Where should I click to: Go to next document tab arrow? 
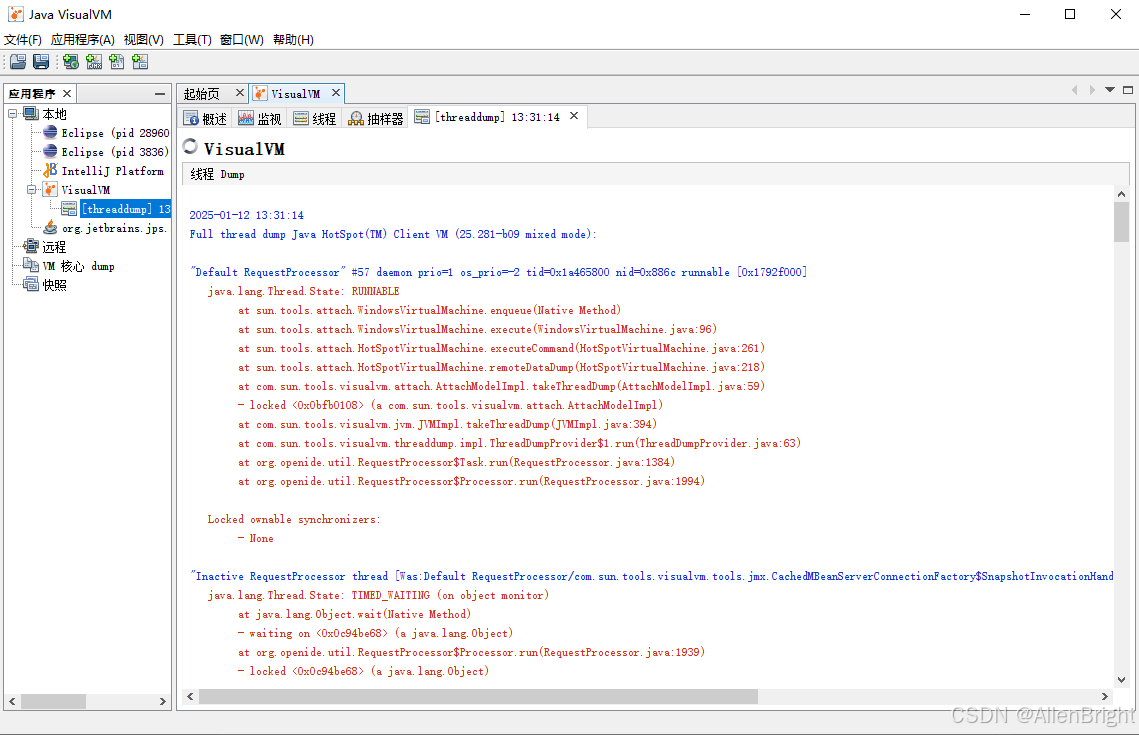click(1092, 90)
